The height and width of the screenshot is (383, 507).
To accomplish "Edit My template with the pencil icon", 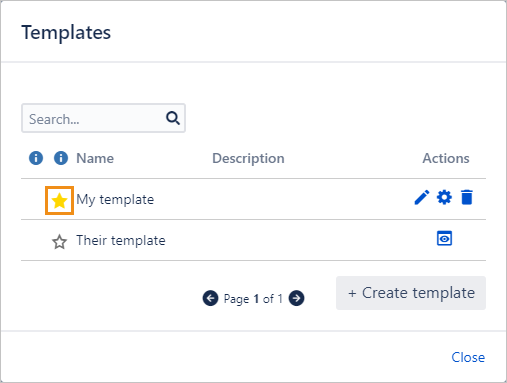I will coord(422,197).
